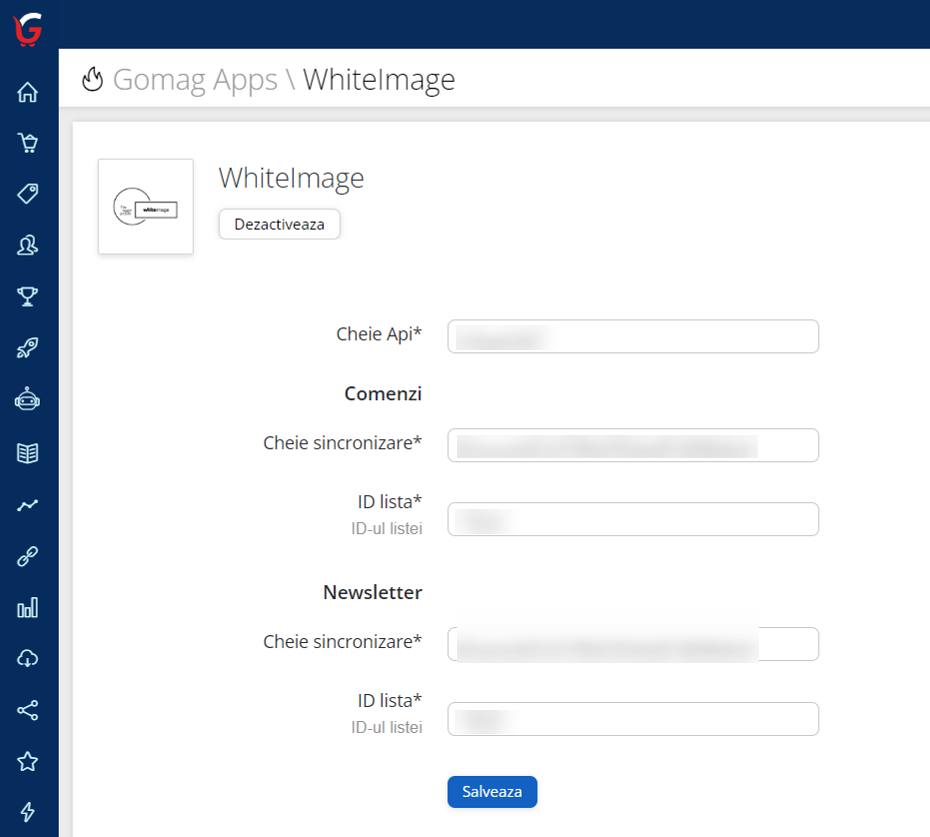Open the bar chart statistics icon
Viewport: 930px width, 837px height.
tap(27, 607)
